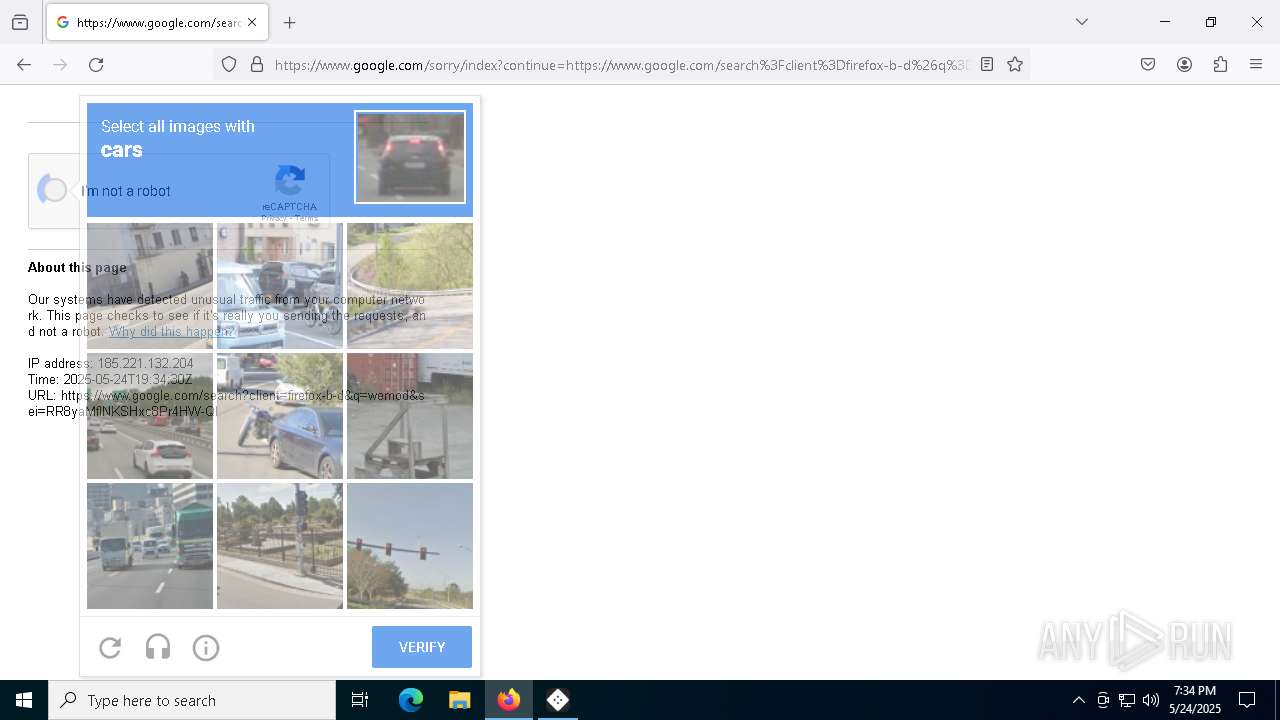1280x720 pixels.
Task: Select image of fence and traffic light pole
Action: tap(280, 546)
